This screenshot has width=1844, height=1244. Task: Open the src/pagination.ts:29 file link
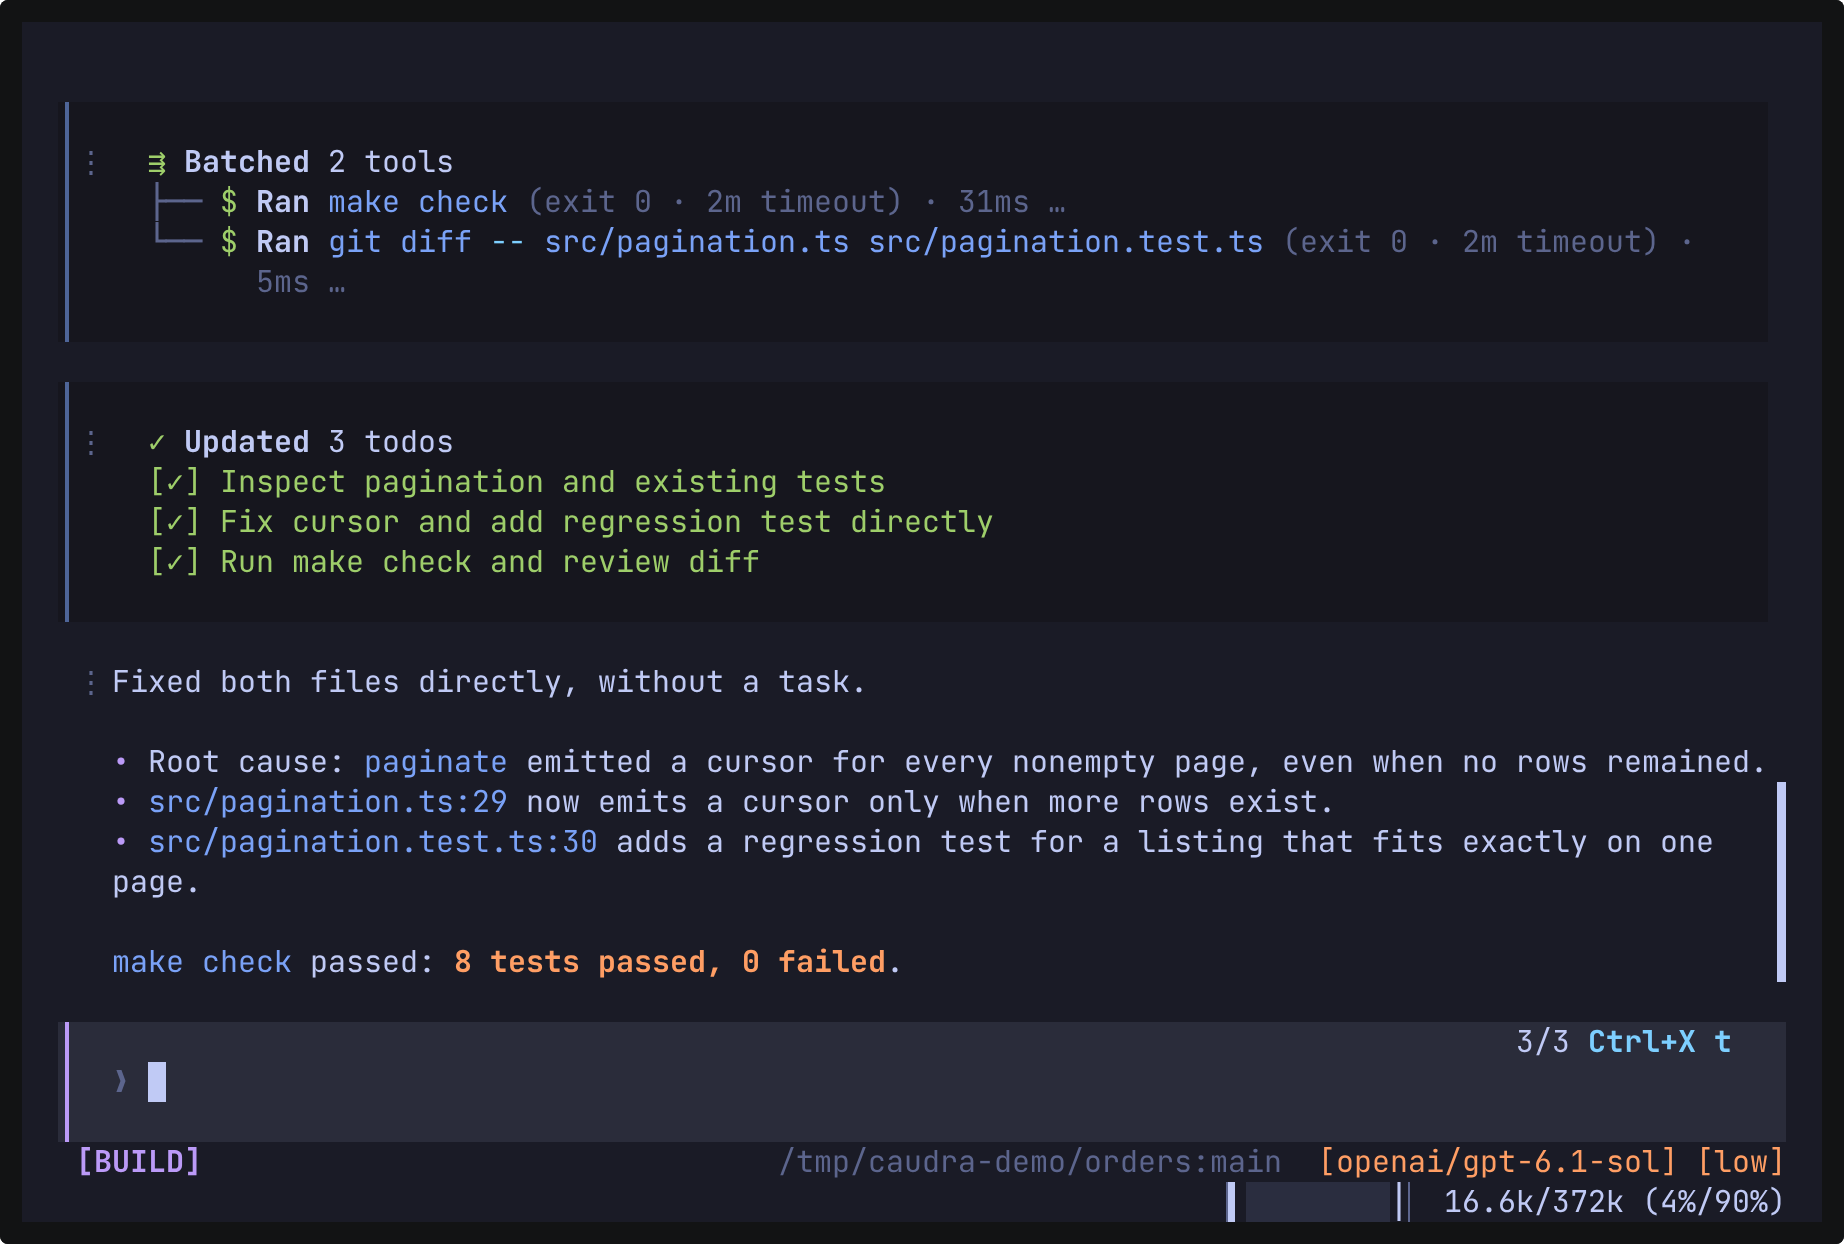click(x=328, y=802)
